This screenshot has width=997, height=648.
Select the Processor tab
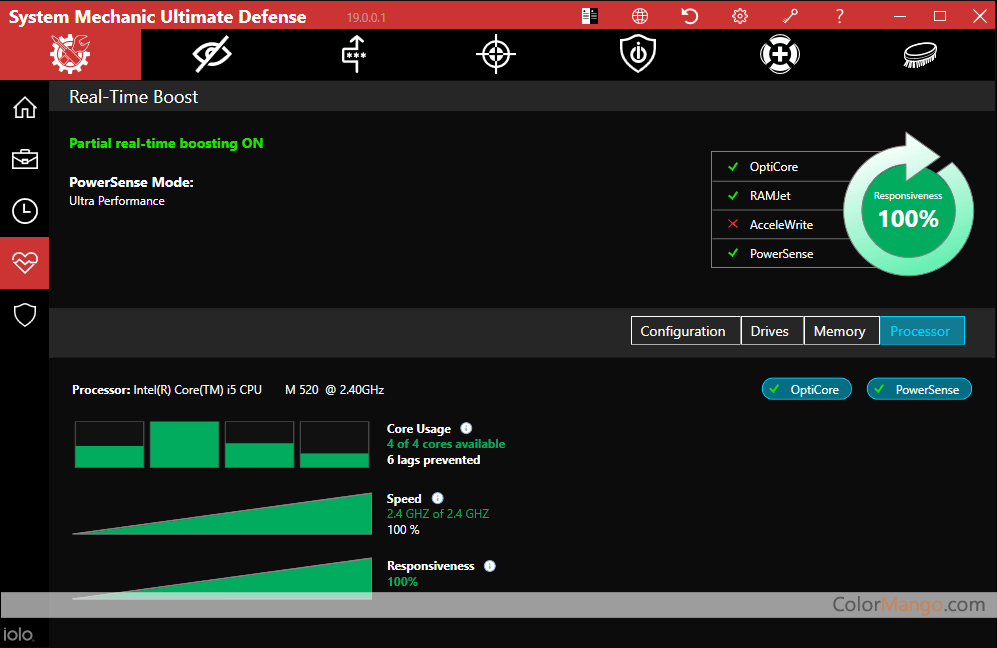[x=922, y=331]
